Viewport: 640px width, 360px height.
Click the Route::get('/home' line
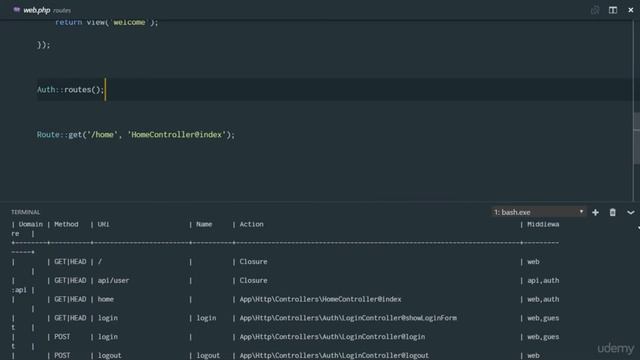136,135
